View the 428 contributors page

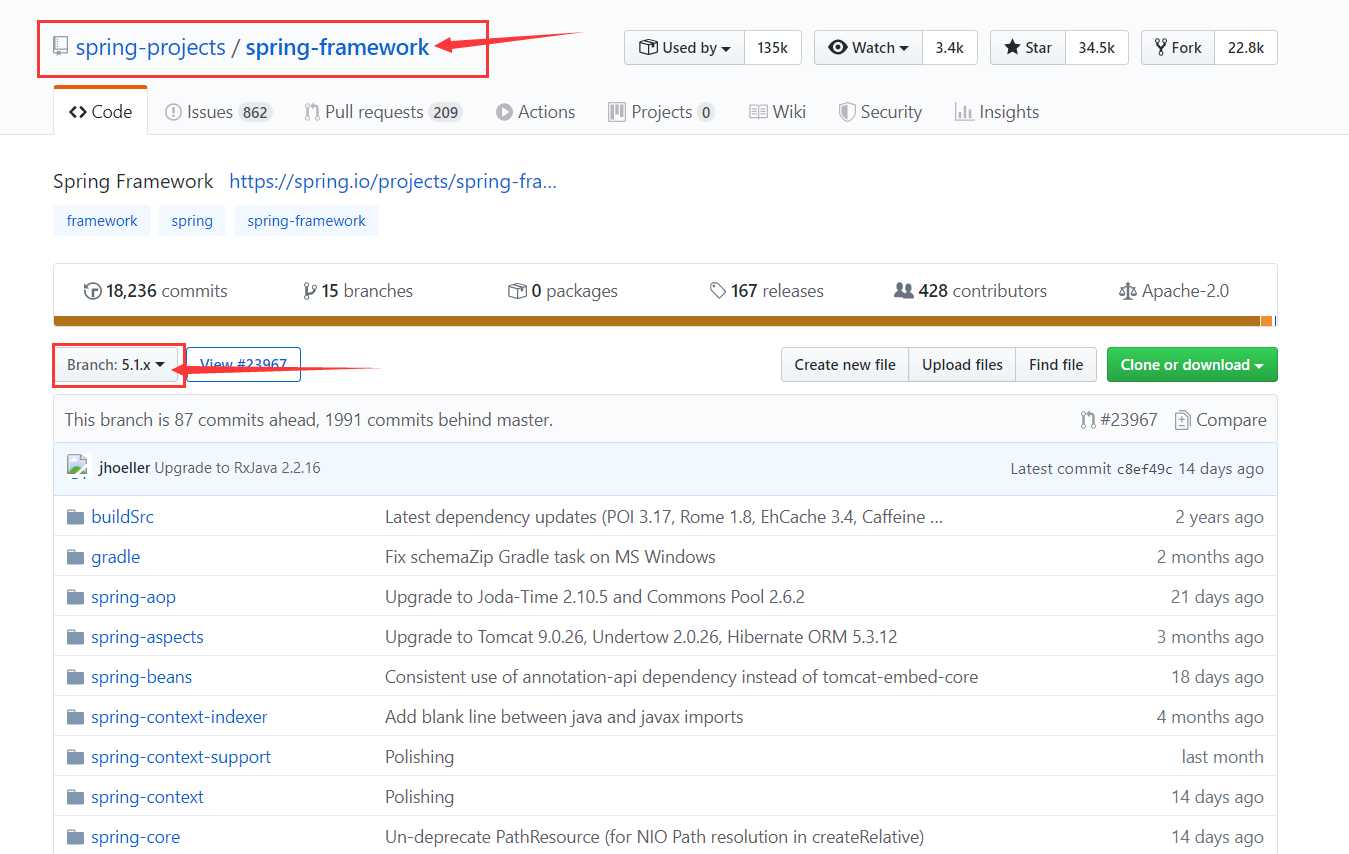(x=970, y=291)
